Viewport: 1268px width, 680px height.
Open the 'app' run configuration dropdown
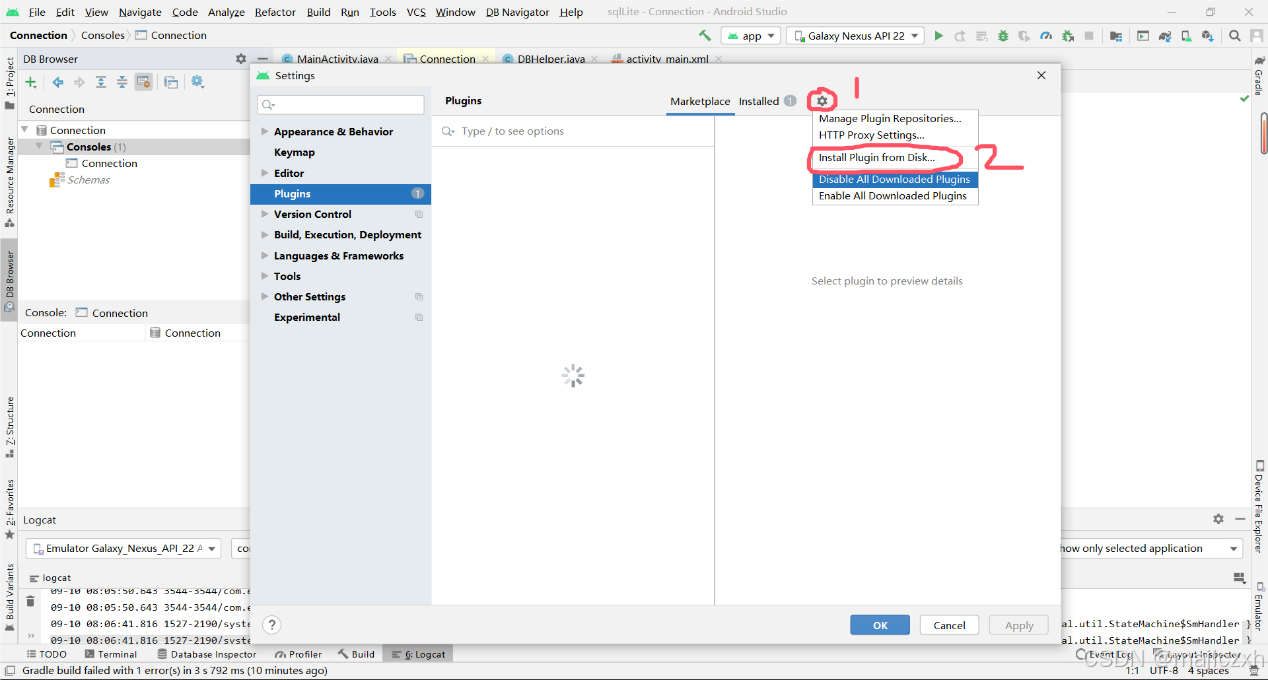pyautogui.click(x=750, y=34)
